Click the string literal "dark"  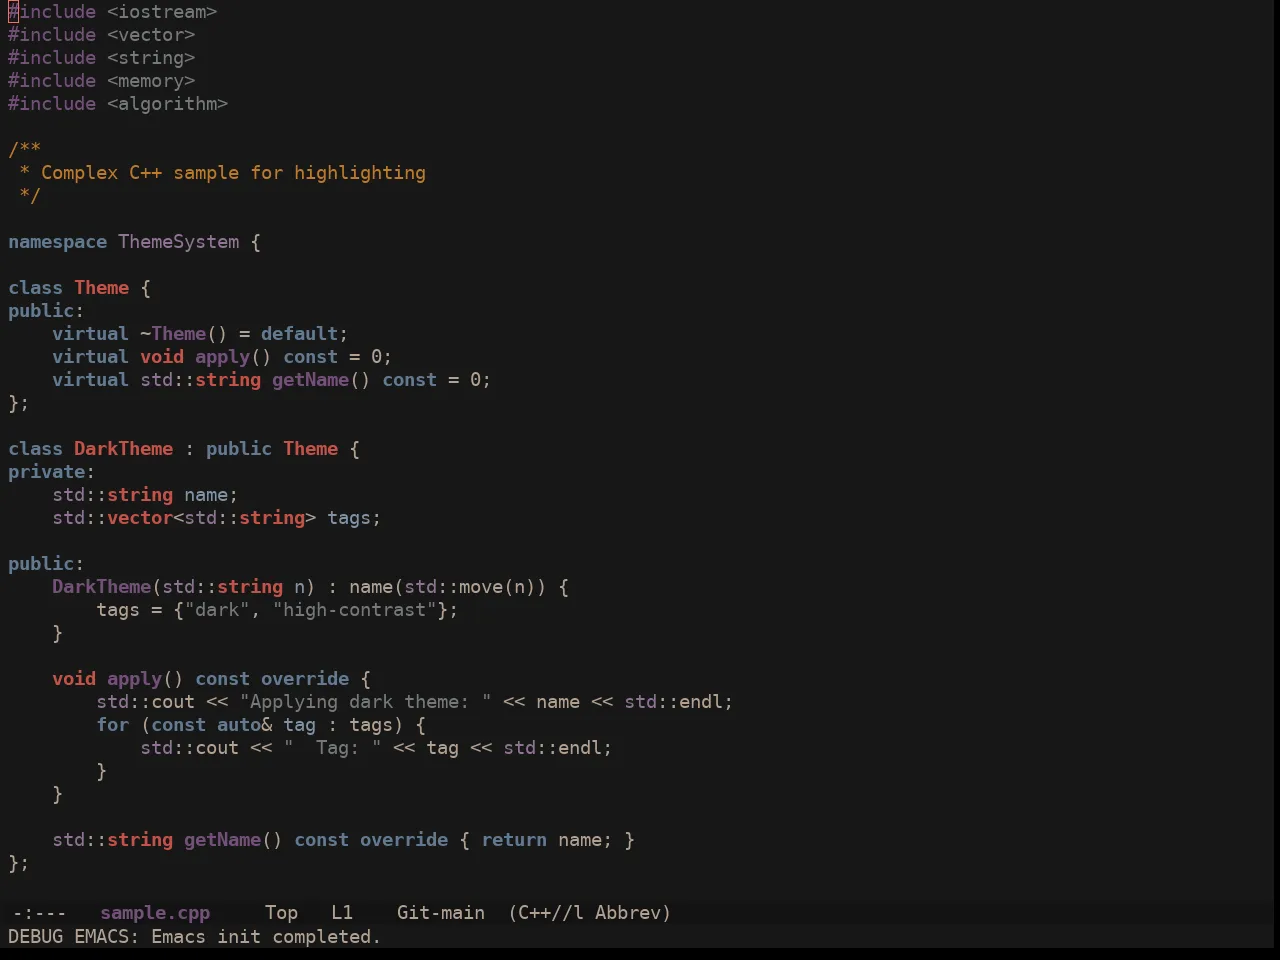tap(217, 610)
